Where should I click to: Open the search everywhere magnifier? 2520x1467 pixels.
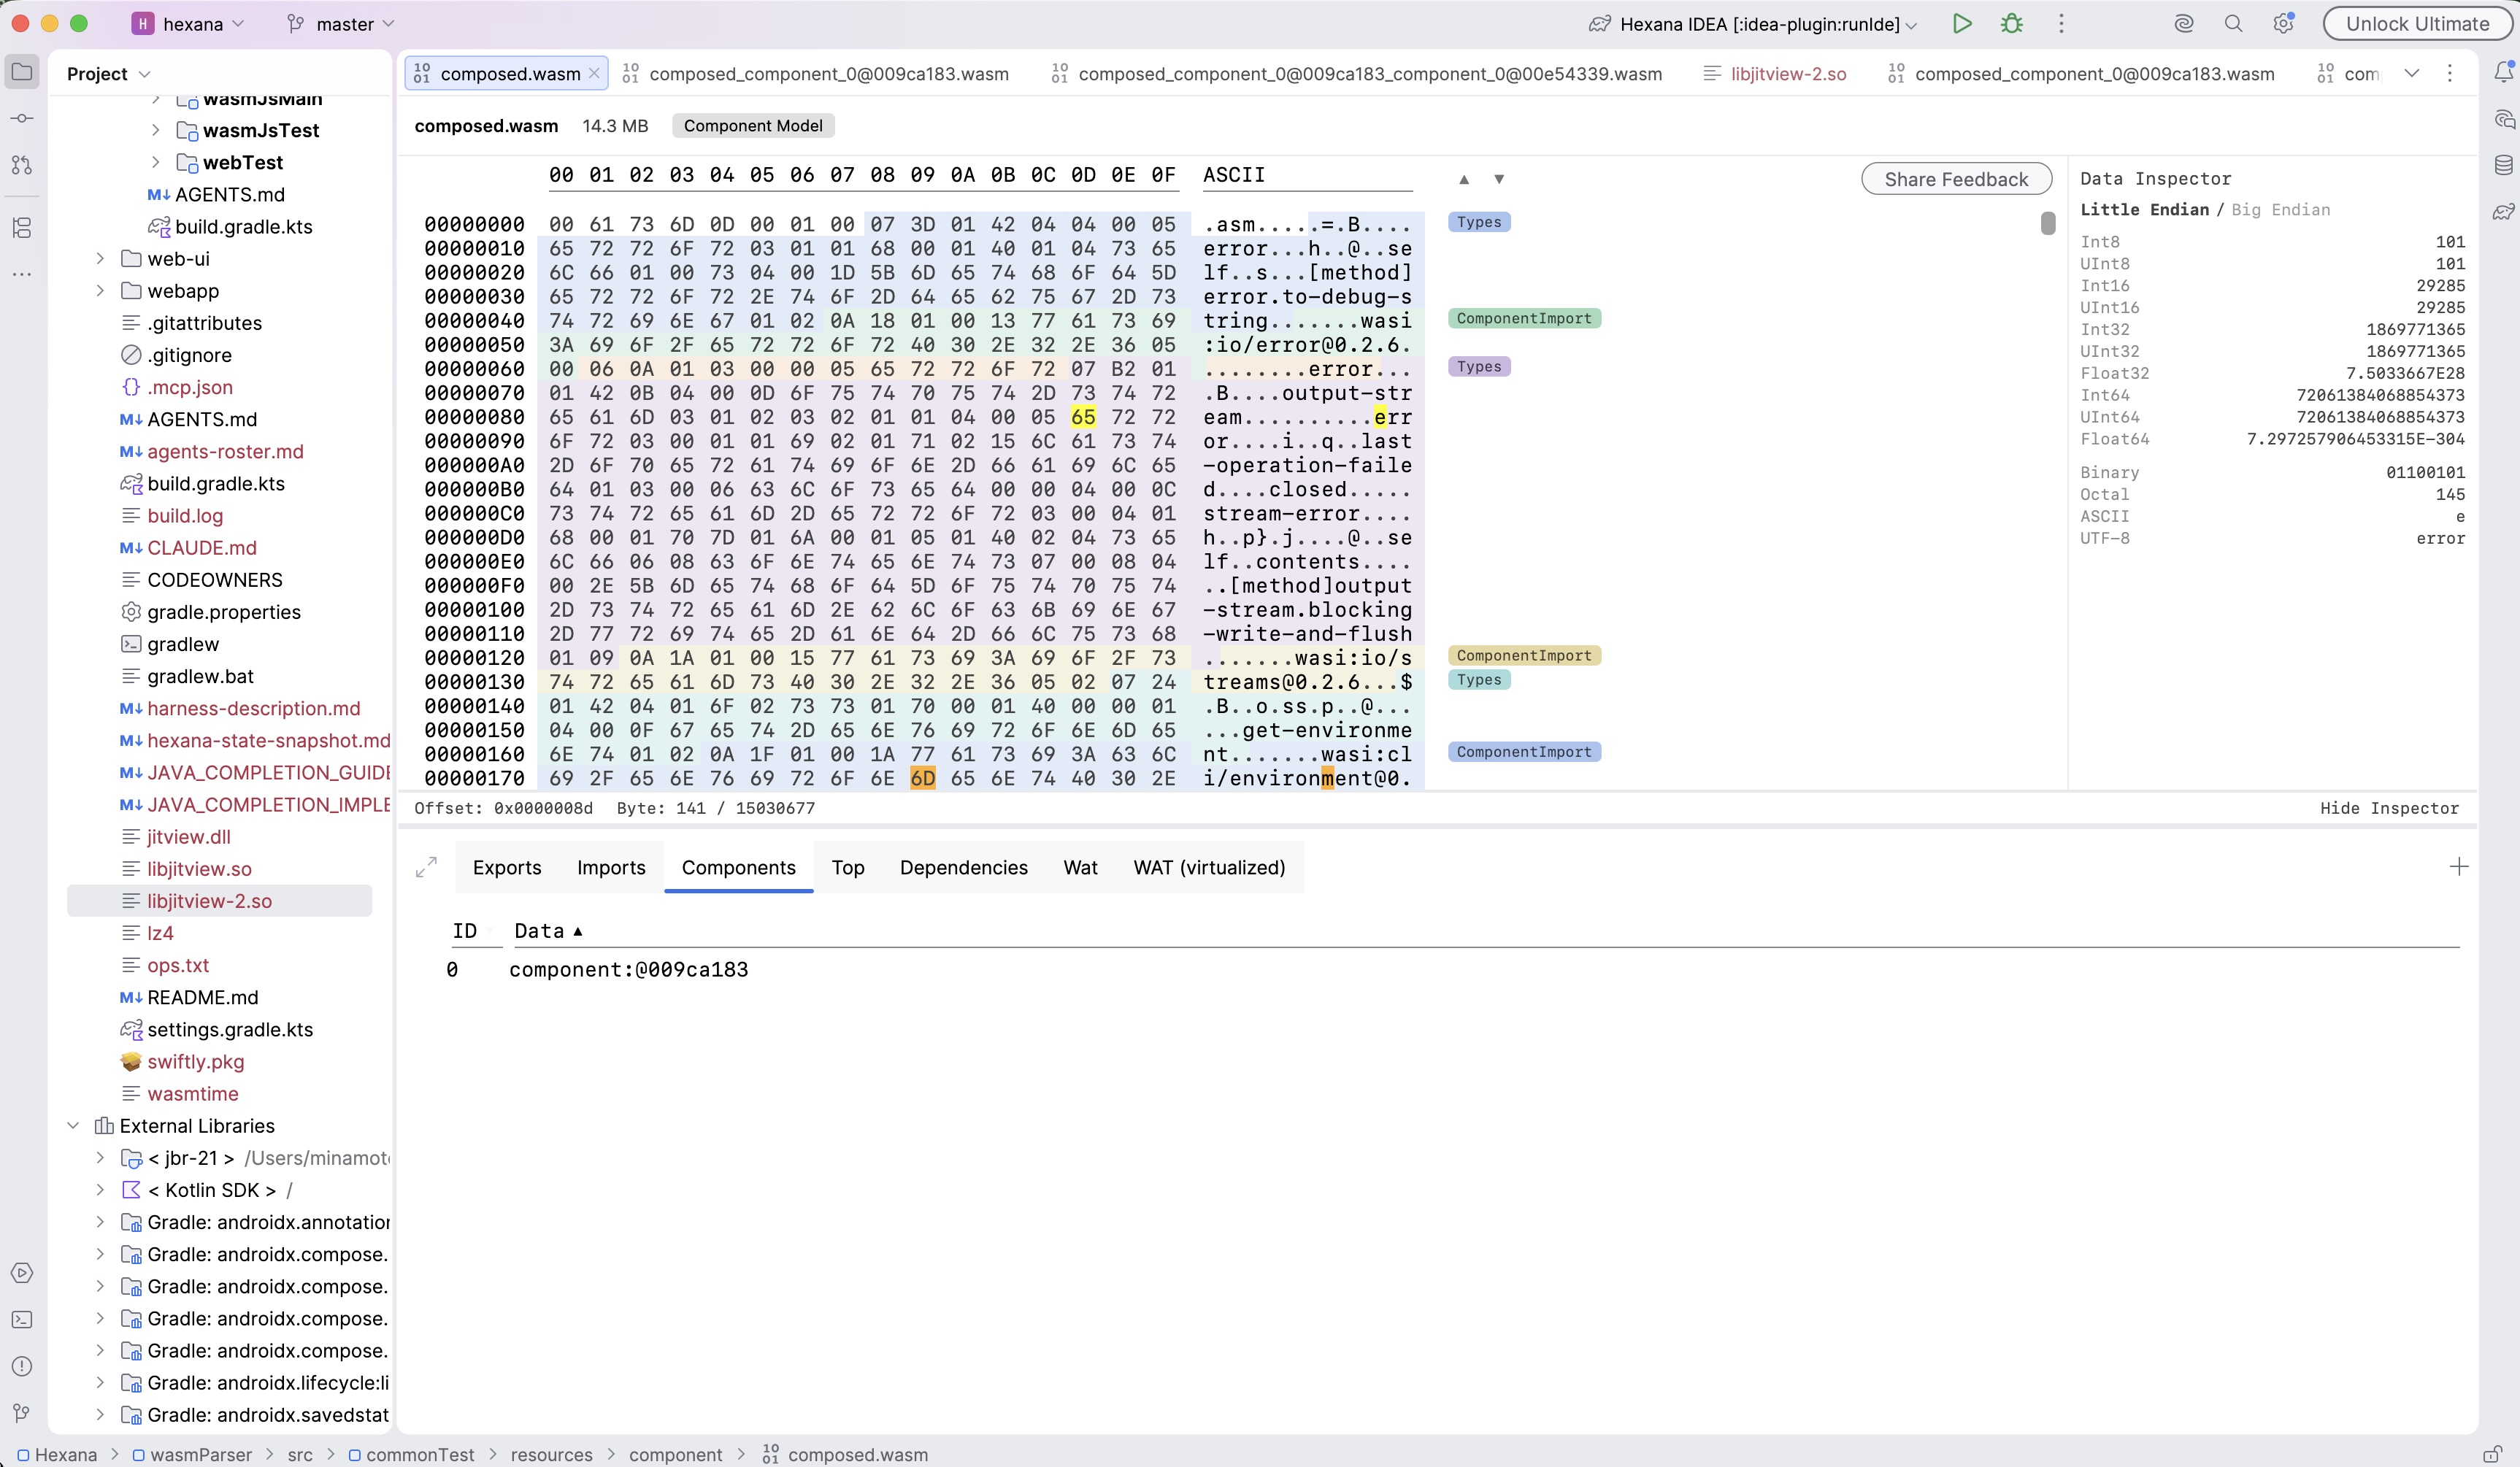point(2233,24)
